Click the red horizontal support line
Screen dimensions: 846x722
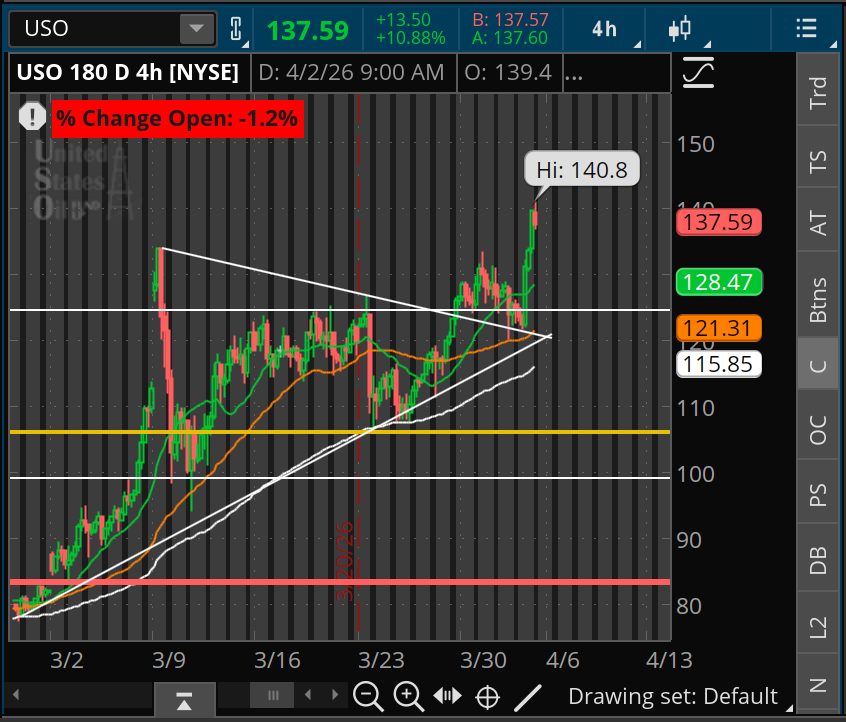point(340,582)
